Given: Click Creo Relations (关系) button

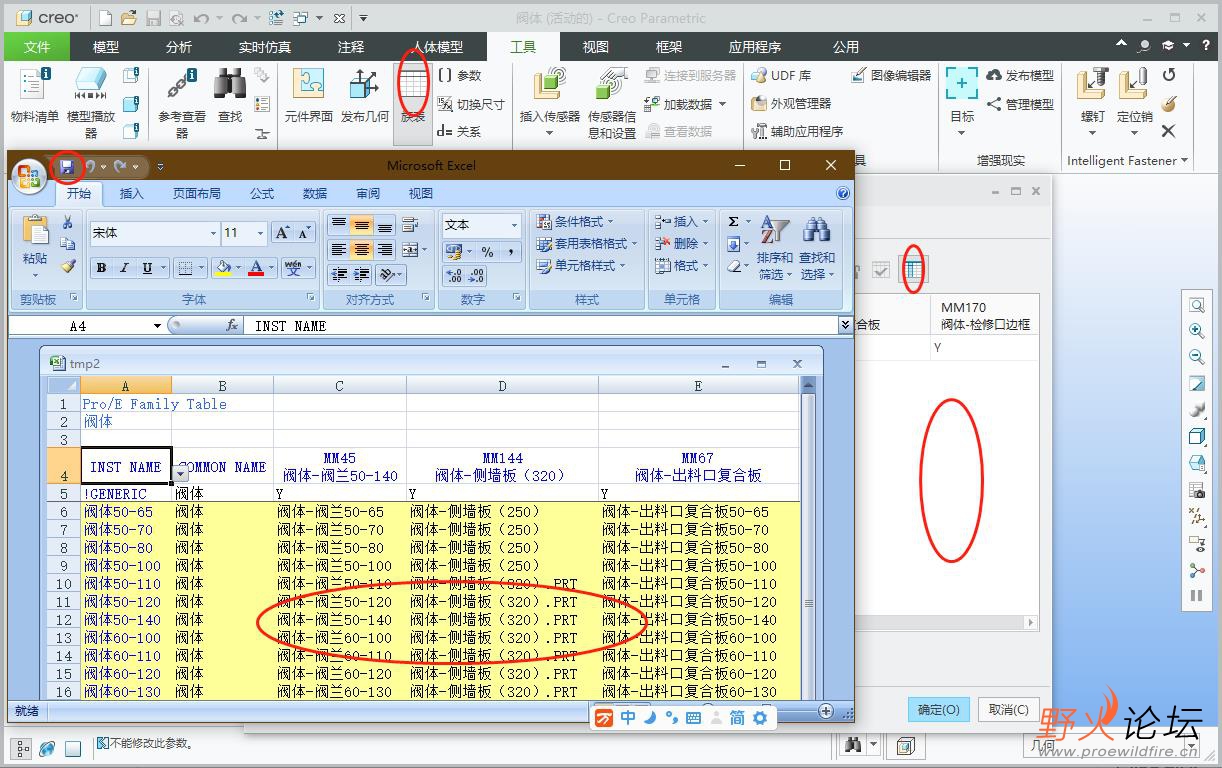Looking at the screenshot, I should tap(459, 131).
